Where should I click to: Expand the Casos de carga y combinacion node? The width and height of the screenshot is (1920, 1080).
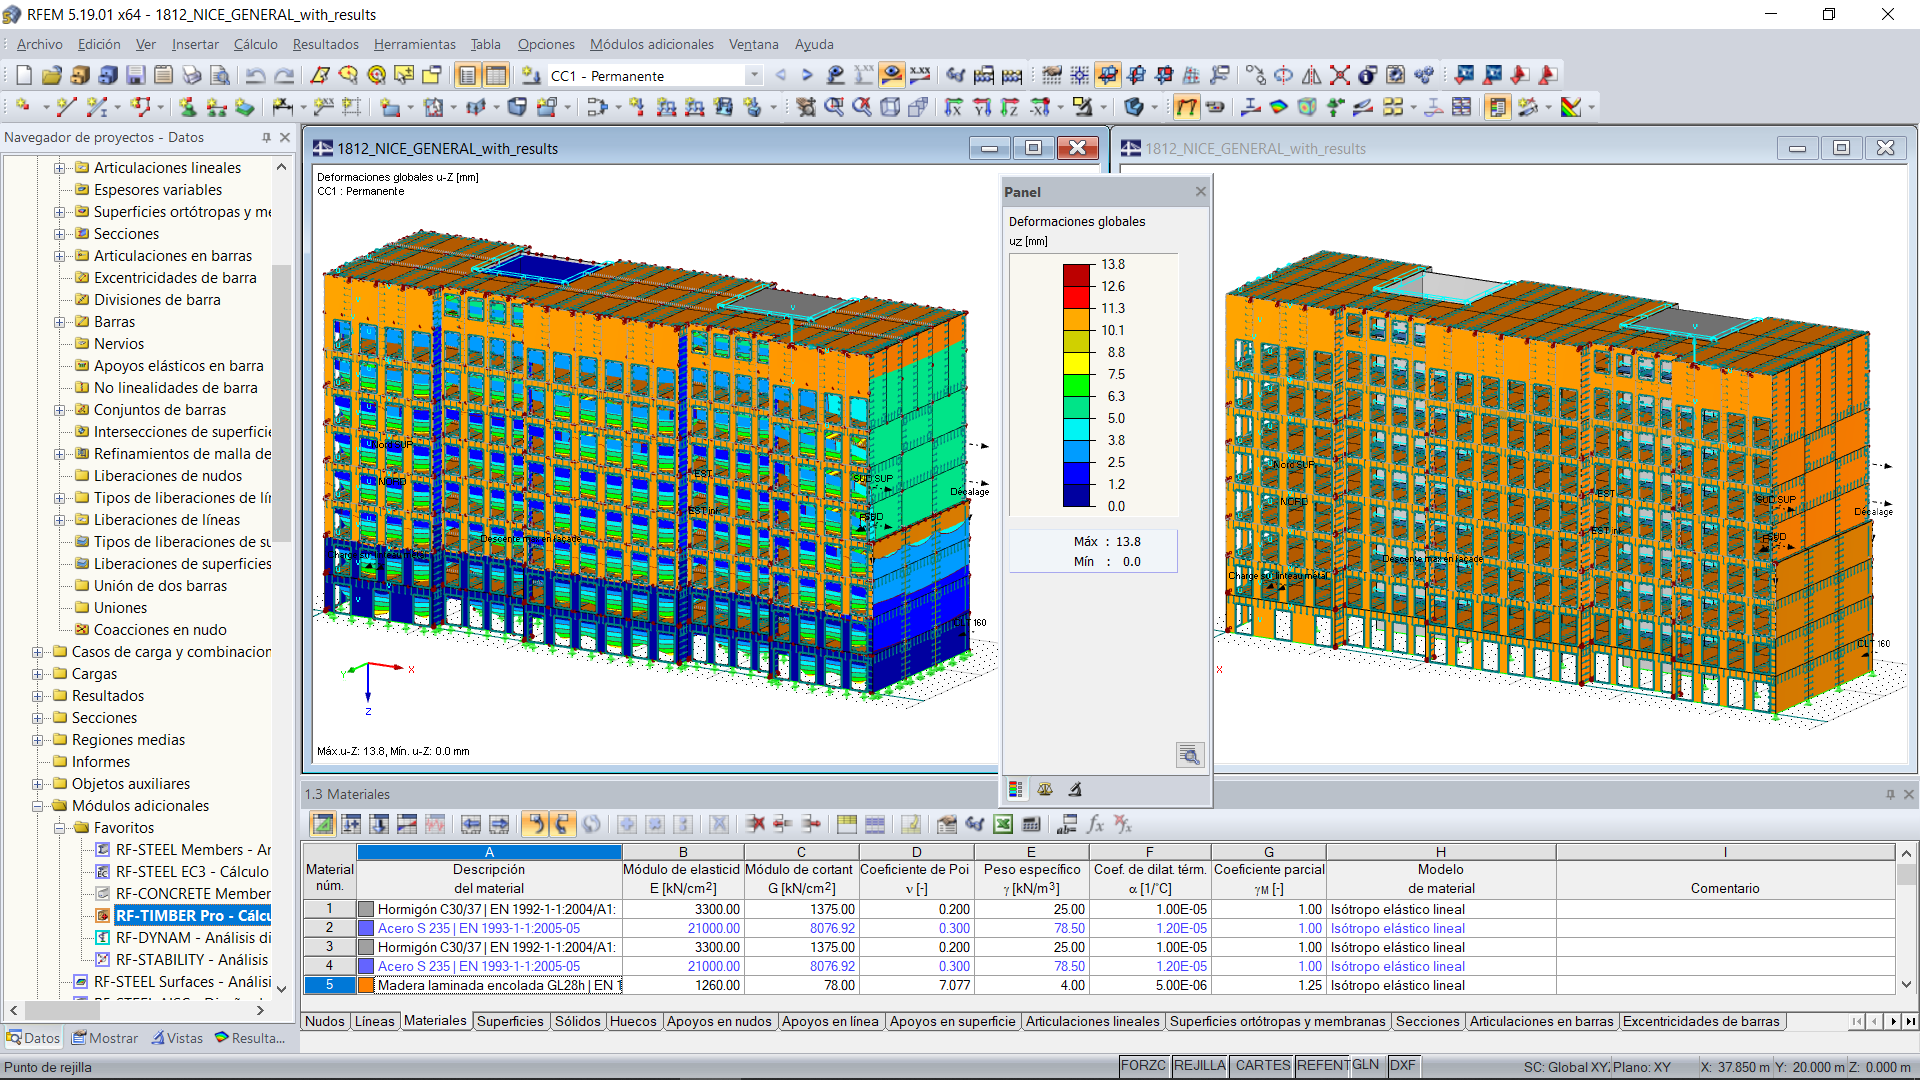pyautogui.click(x=37, y=651)
